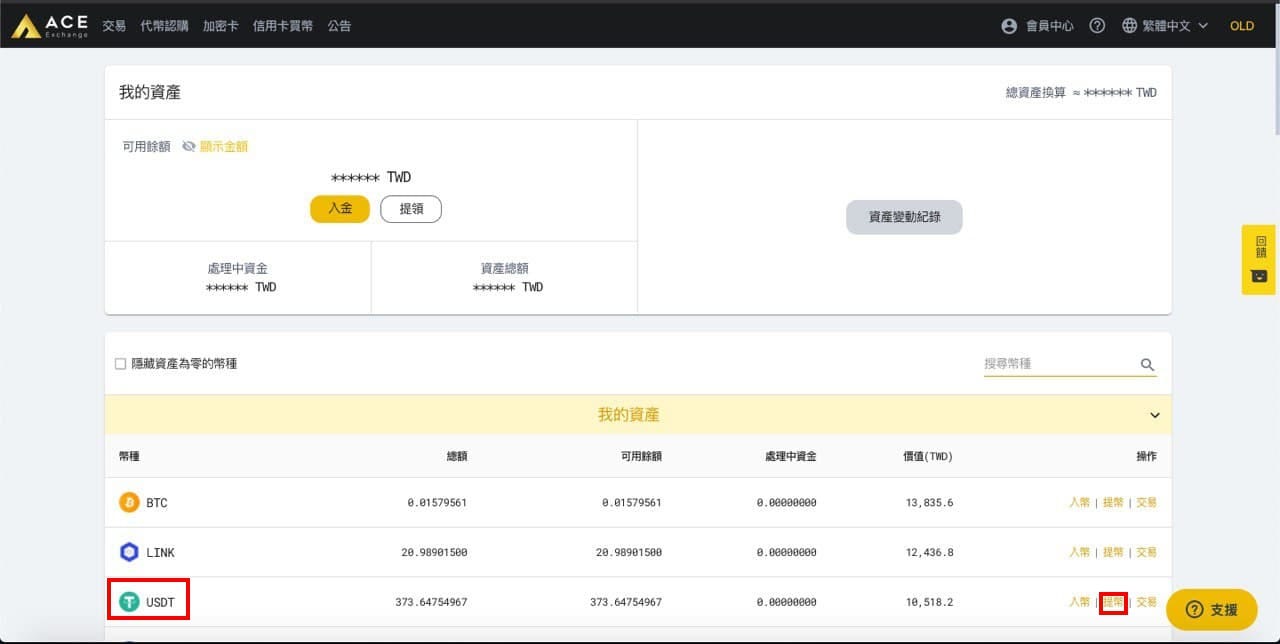Image resolution: width=1280 pixels, height=644 pixels.
Task: Click the highlighted USDT coin icon
Action: pyautogui.click(x=128, y=601)
